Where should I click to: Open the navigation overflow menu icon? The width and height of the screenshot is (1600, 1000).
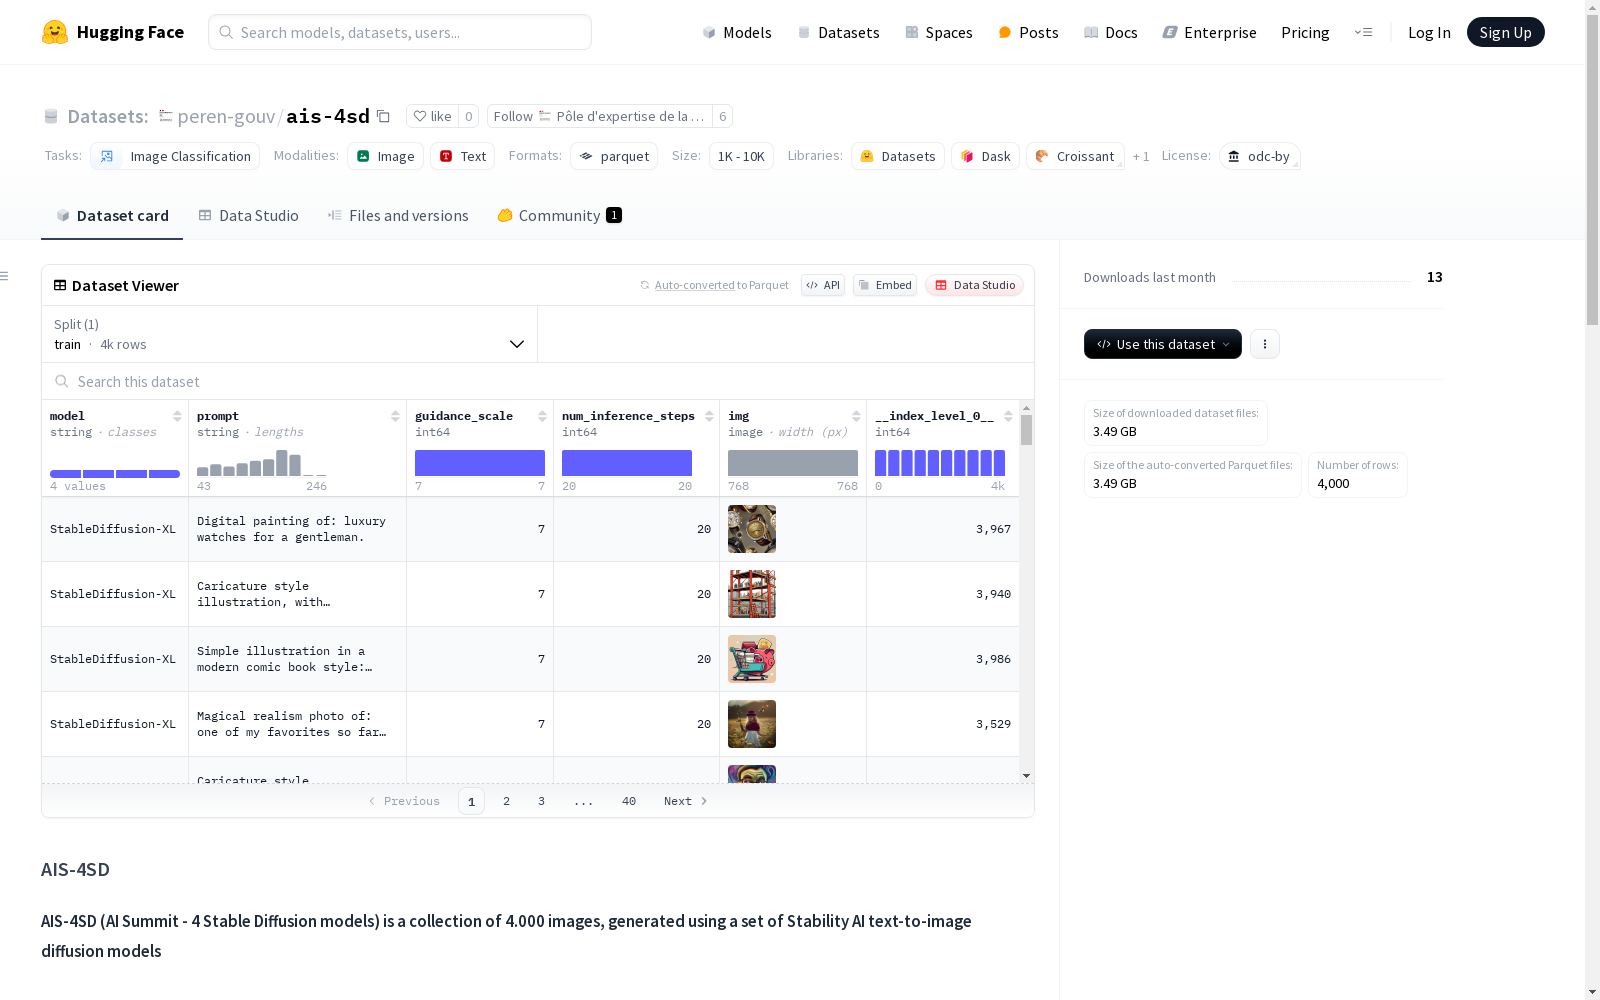[1363, 32]
